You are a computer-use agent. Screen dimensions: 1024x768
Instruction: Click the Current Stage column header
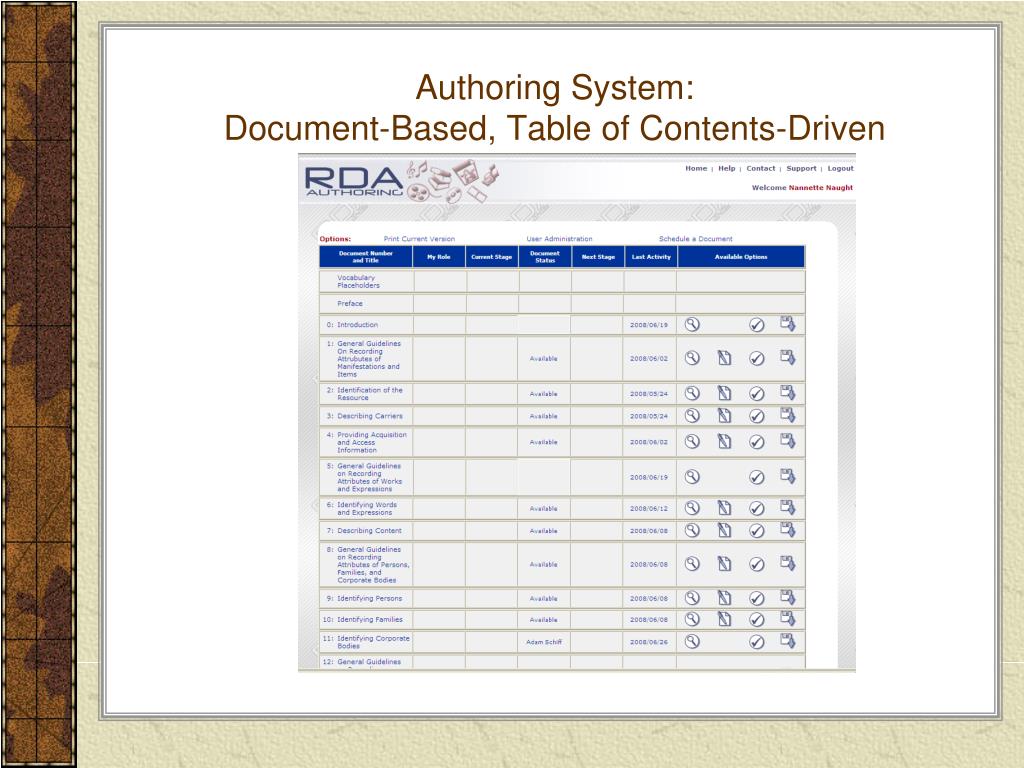click(x=492, y=257)
